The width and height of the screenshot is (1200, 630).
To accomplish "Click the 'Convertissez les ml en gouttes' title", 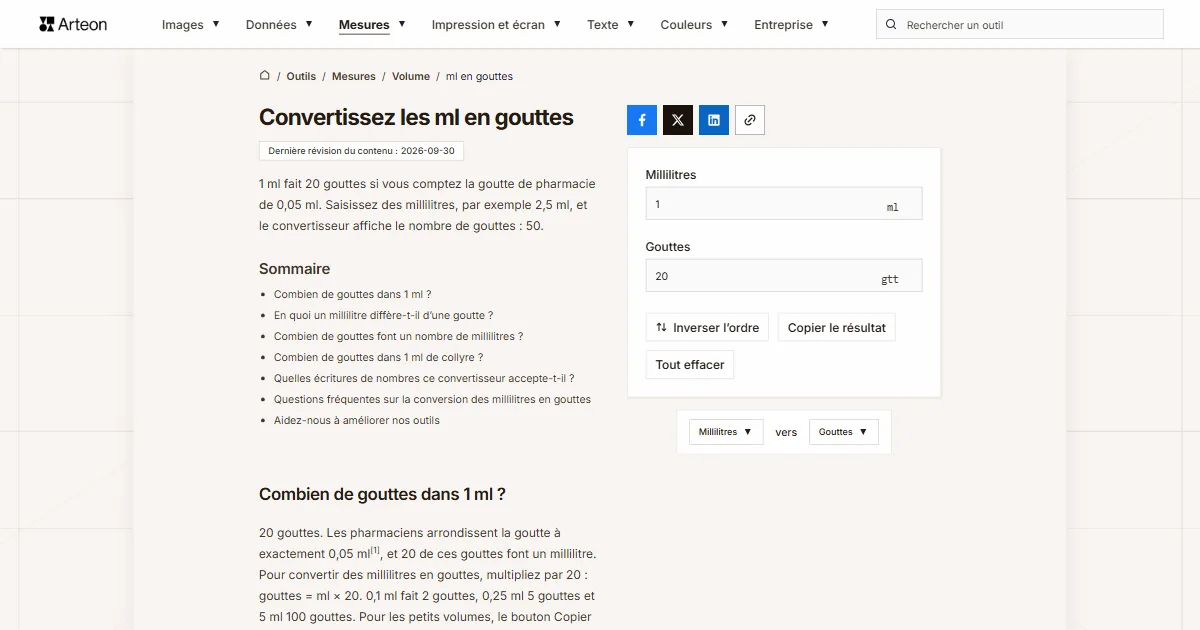I will (416, 117).
